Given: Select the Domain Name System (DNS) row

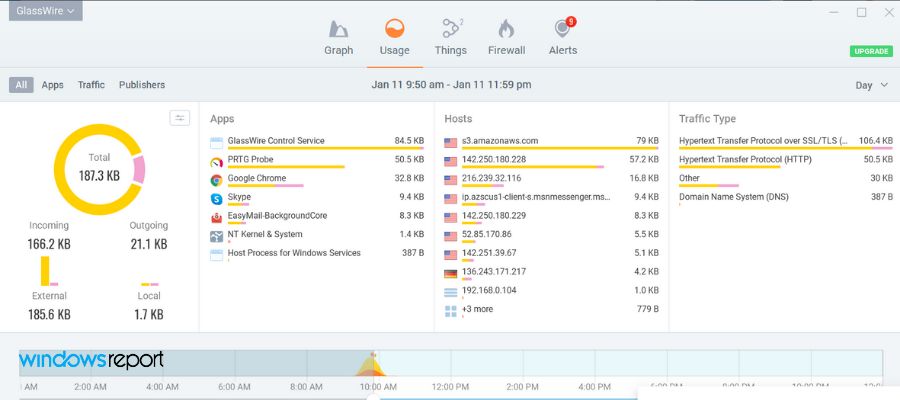Looking at the screenshot, I should tap(786, 198).
